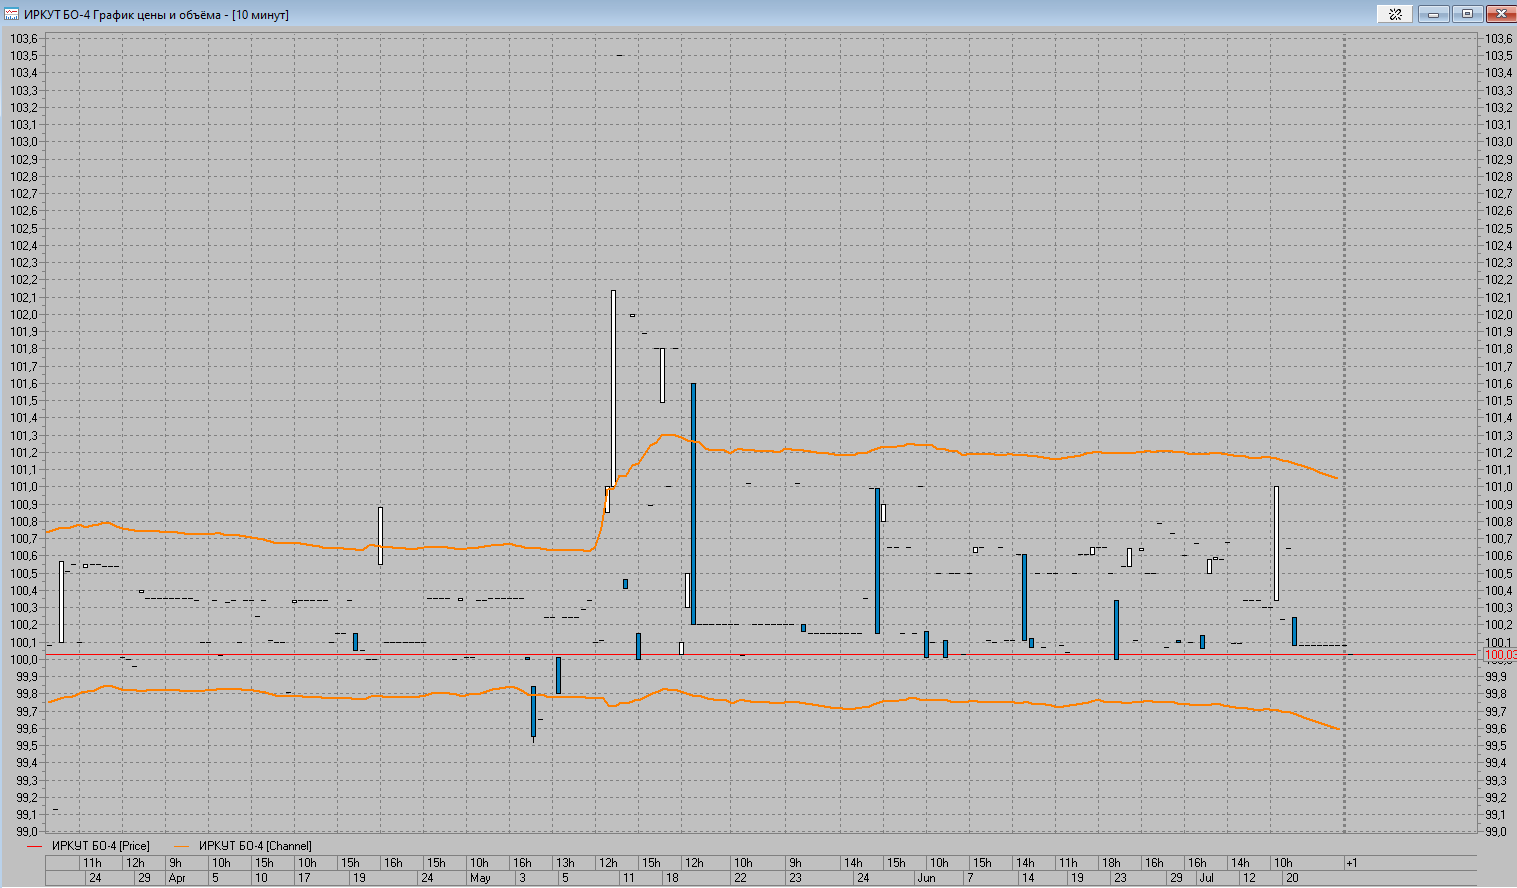The width and height of the screenshot is (1517, 888).
Task: Click the ИРКУТ БО-4 [Price] legend label
Action: [100, 846]
